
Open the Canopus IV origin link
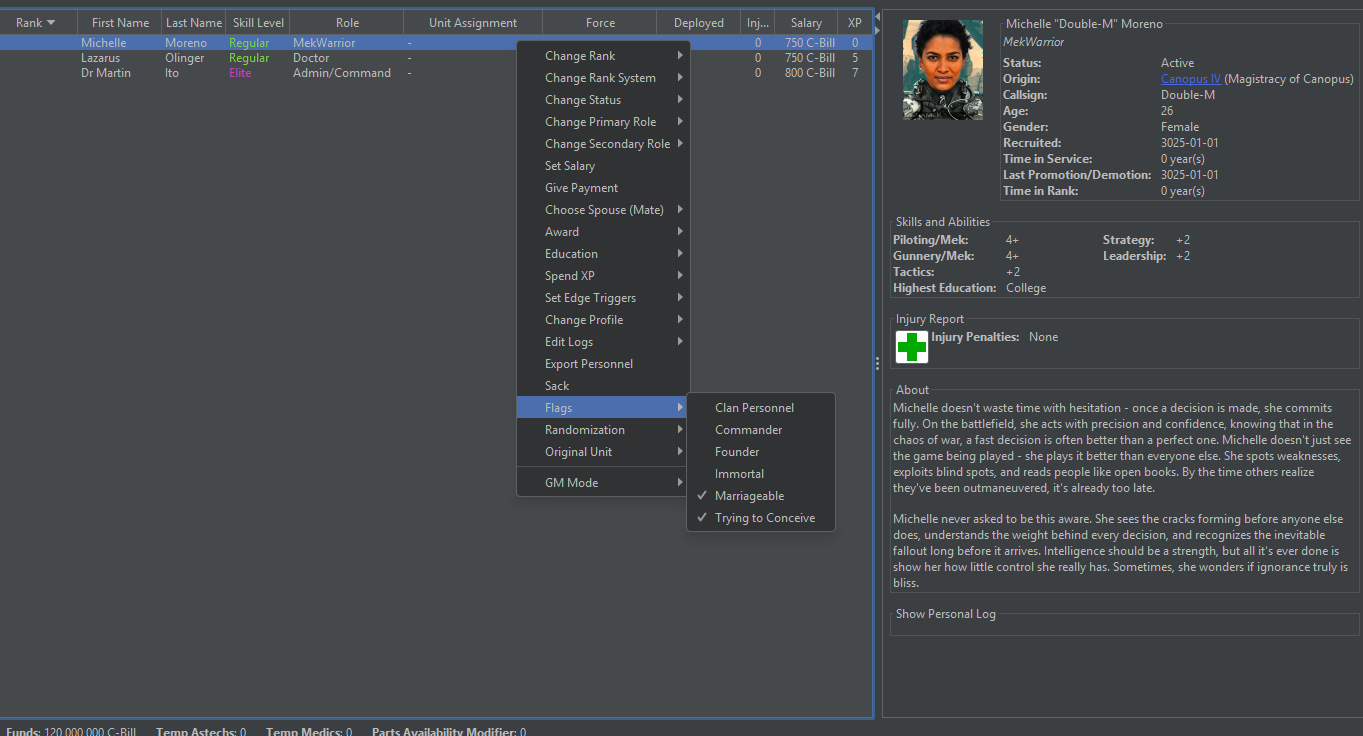coord(1190,78)
